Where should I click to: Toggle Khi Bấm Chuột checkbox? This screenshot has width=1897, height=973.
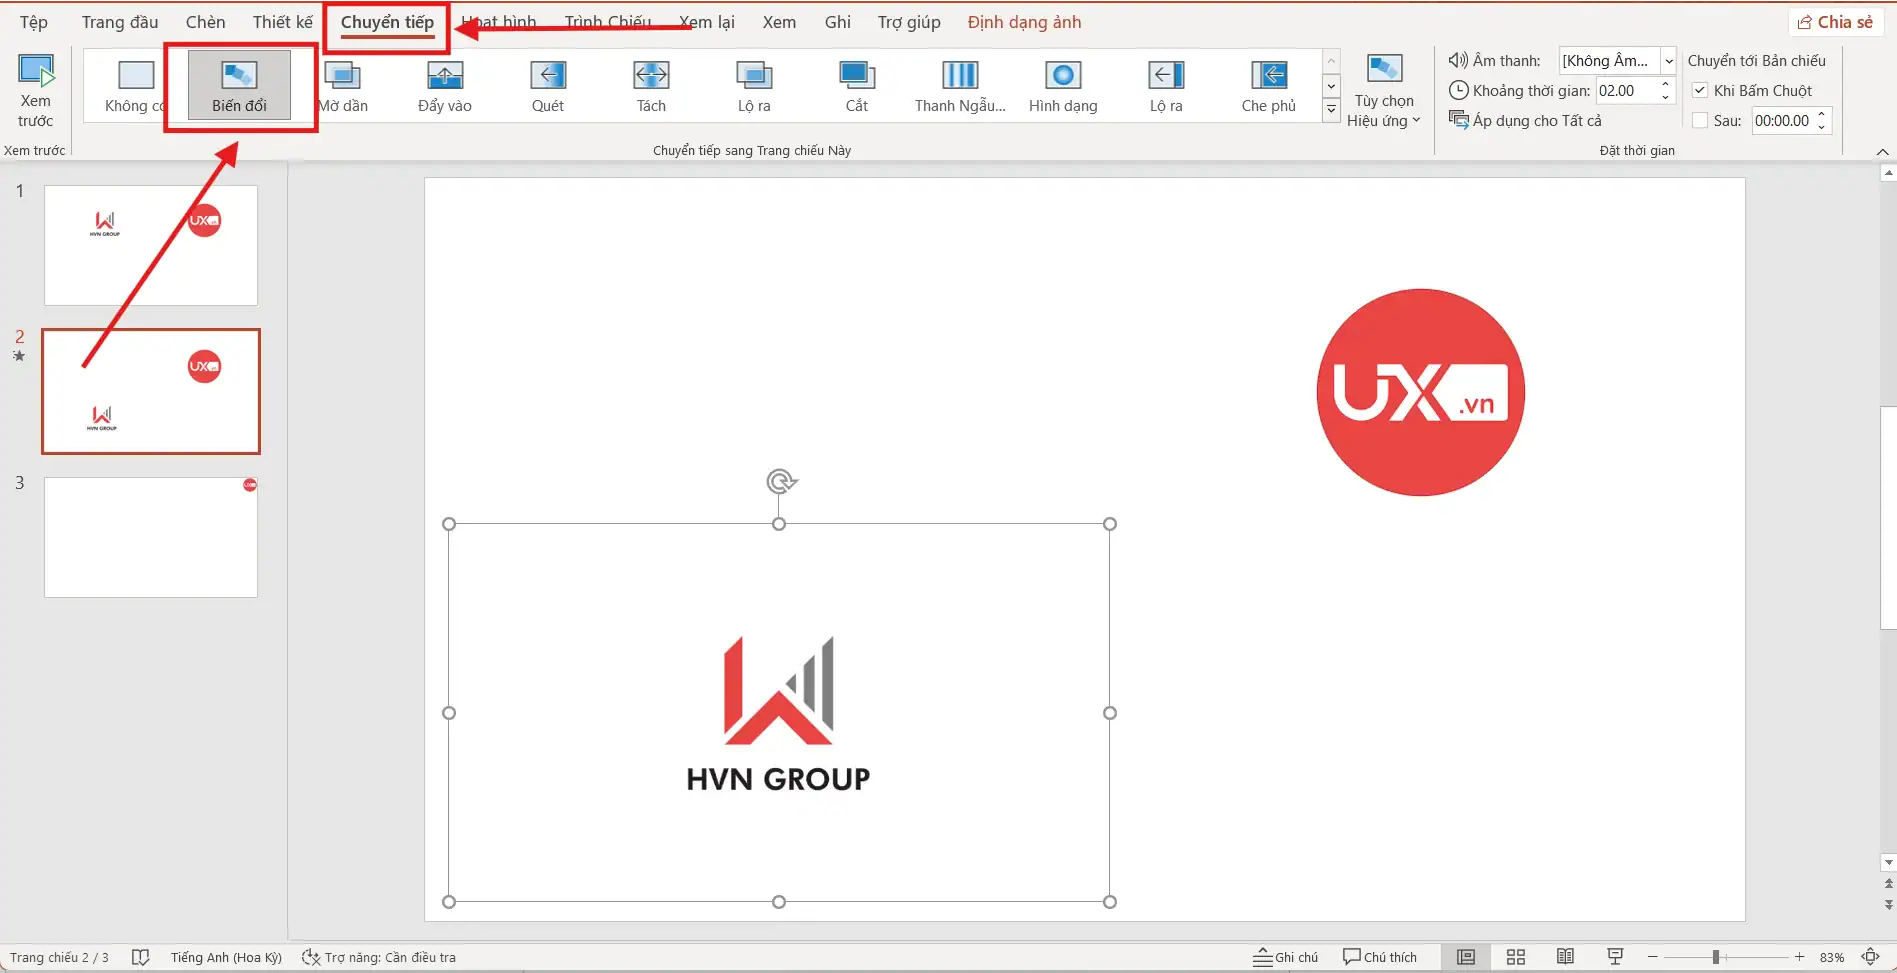click(1700, 91)
